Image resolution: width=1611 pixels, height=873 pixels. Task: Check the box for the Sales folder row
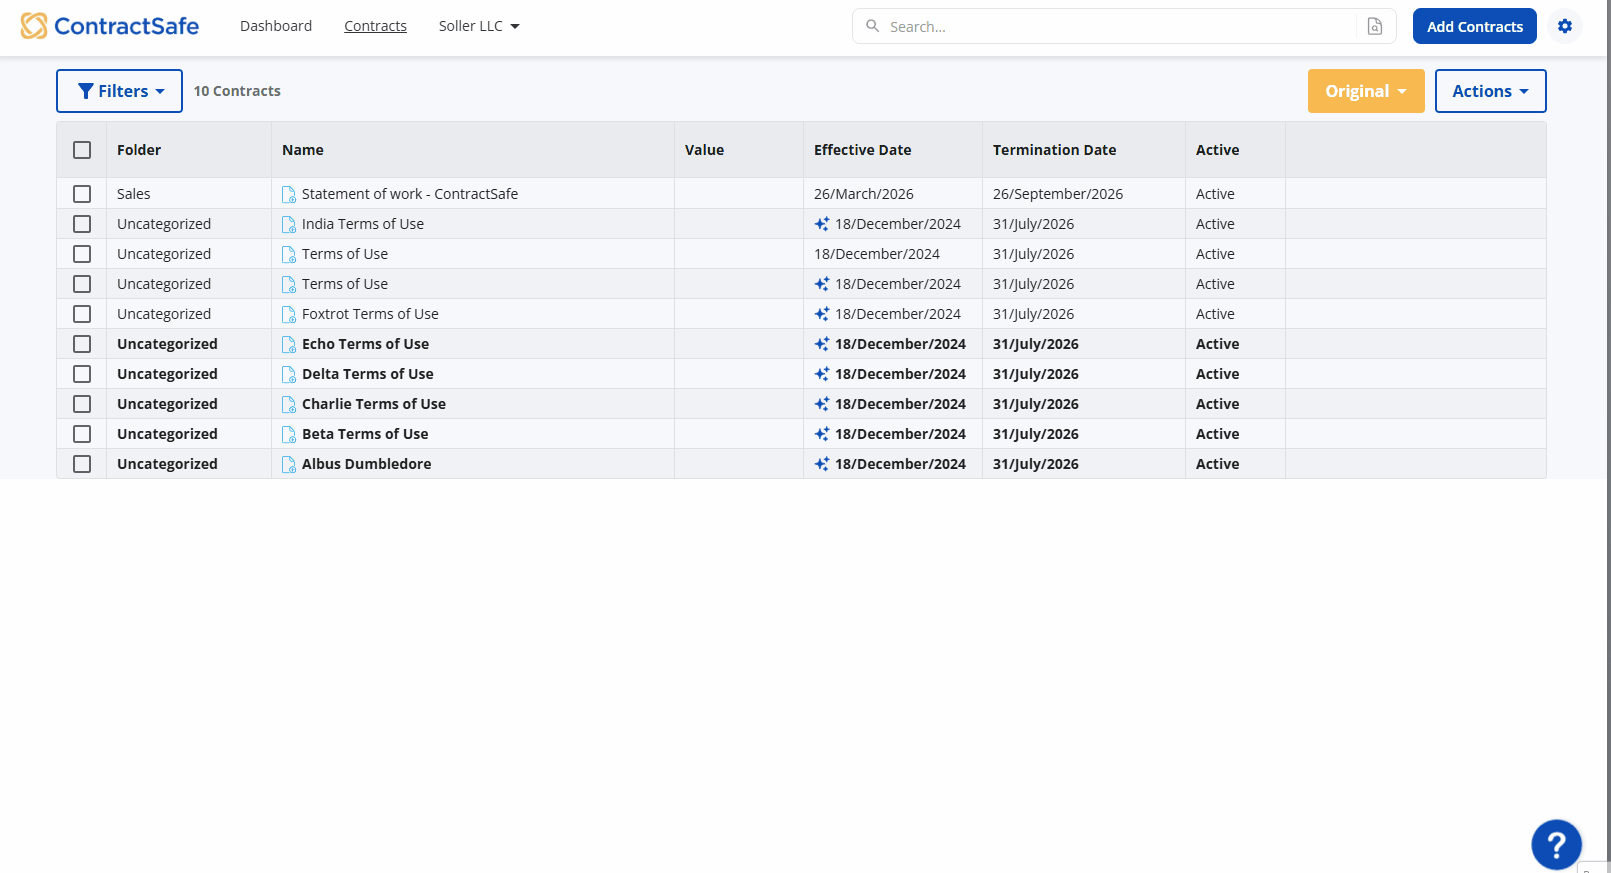[x=82, y=194]
